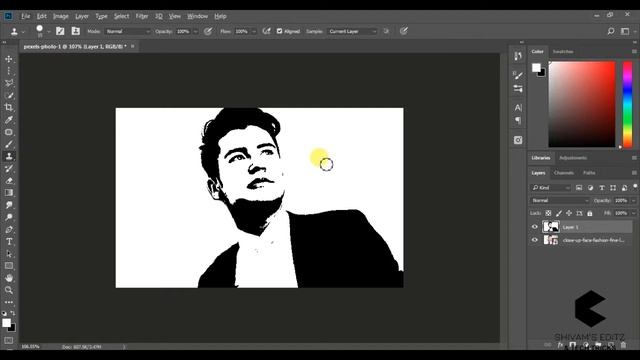Toggle pixel layer filter in Layers panel
640x360 pixels.
tap(579, 188)
